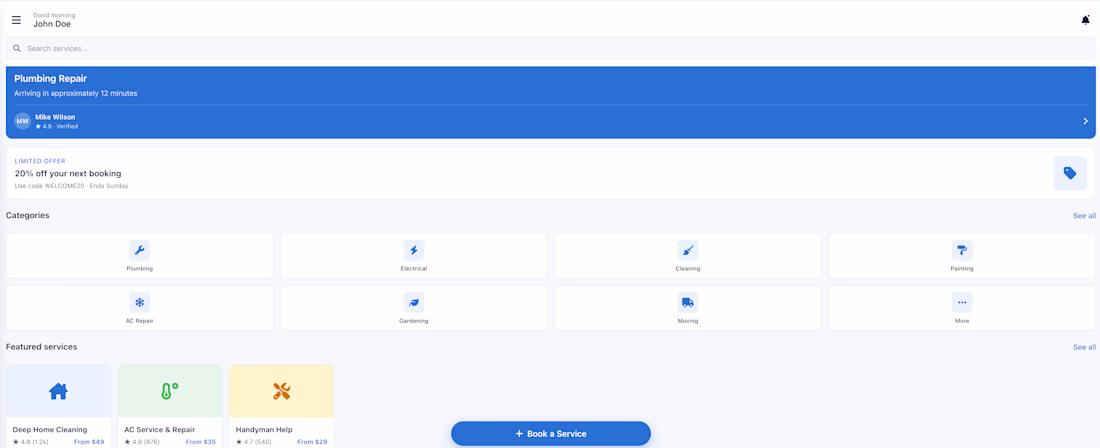Open the hamburger menu

pyautogui.click(x=16, y=20)
